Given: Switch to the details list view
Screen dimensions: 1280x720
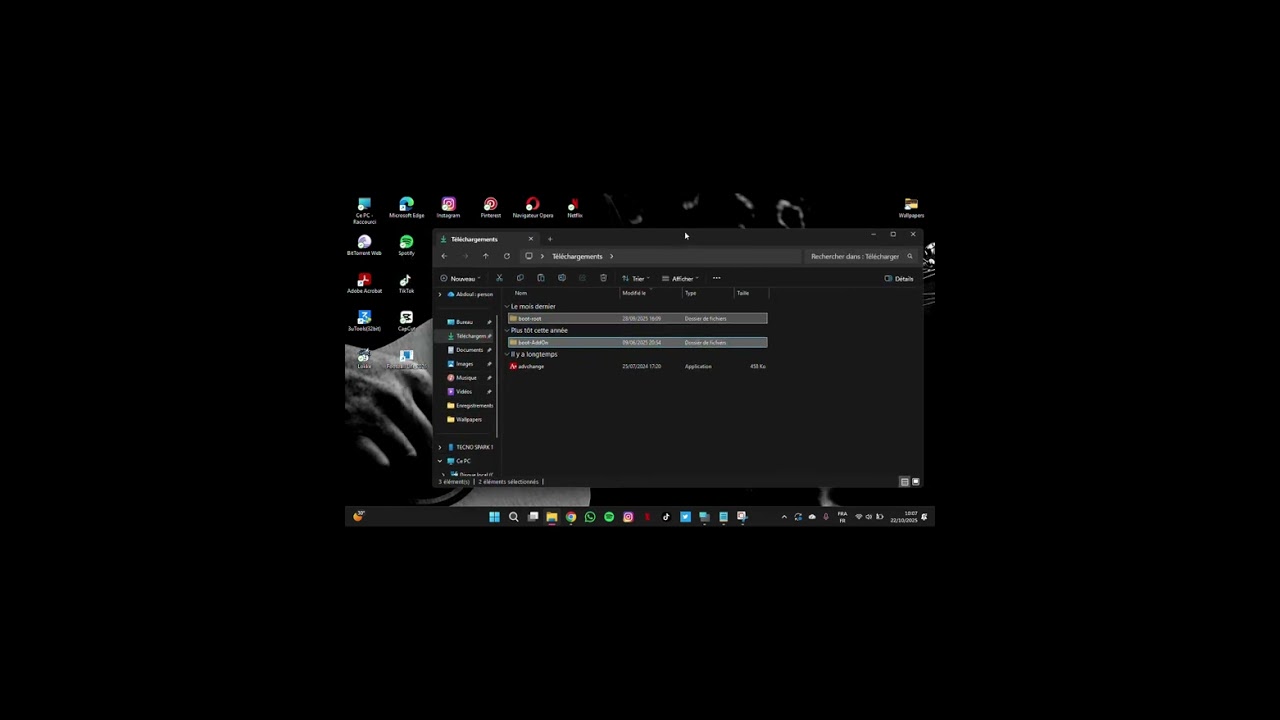Looking at the screenshot, I should pos(904,481).
